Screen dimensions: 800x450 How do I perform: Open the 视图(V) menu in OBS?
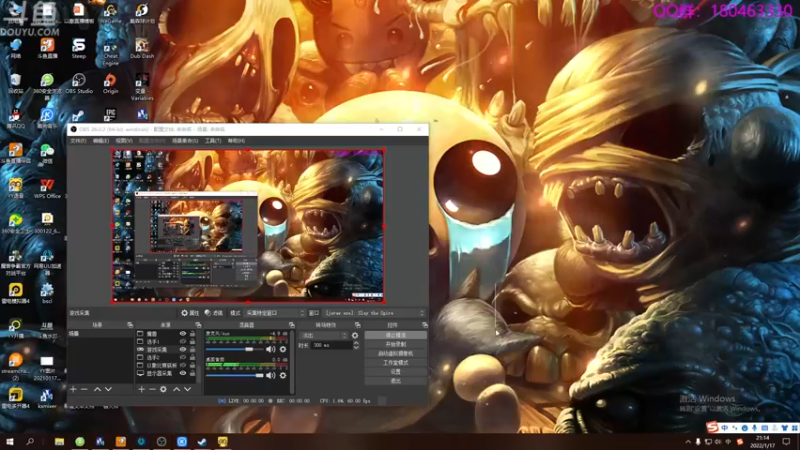[x=124, y=141]
